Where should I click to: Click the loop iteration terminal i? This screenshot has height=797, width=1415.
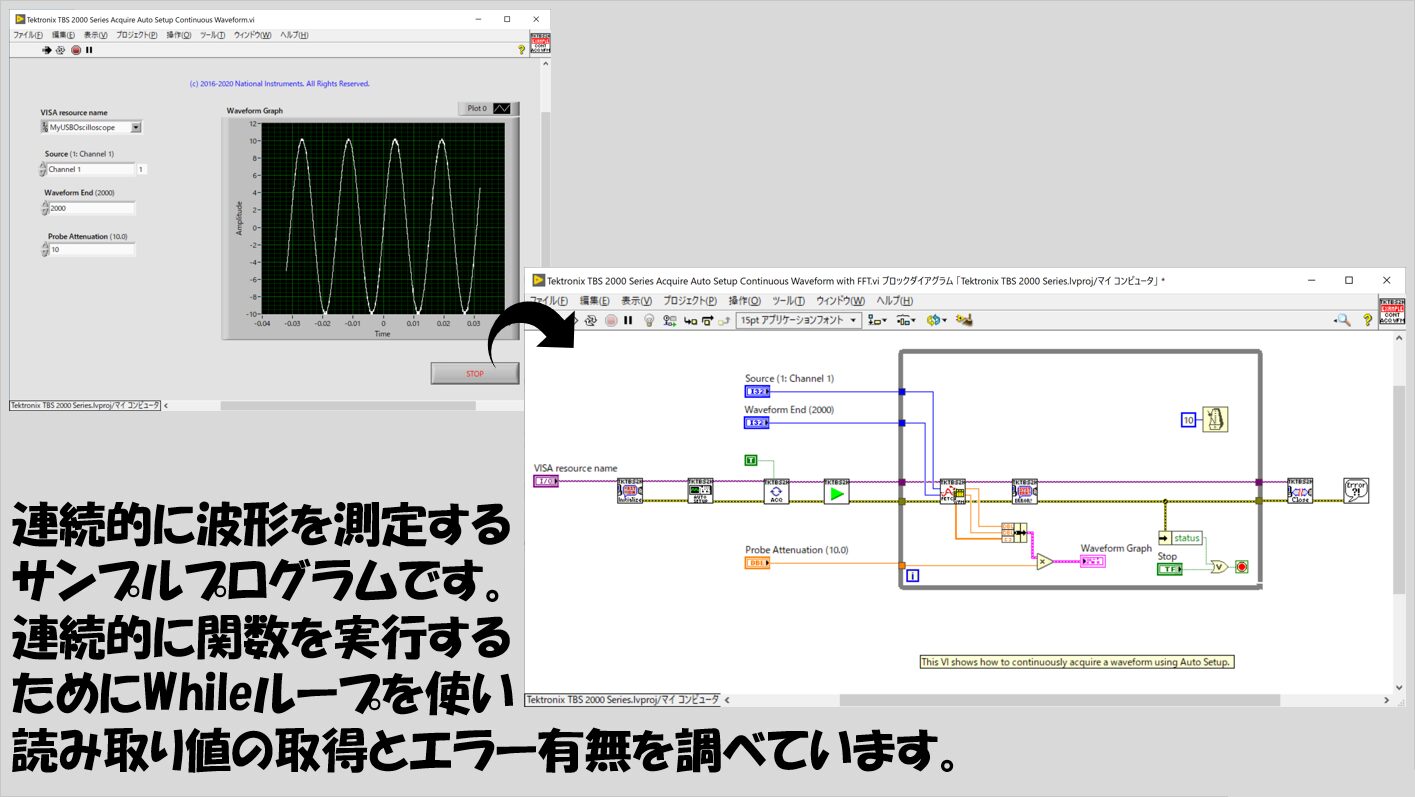(912, 575)
